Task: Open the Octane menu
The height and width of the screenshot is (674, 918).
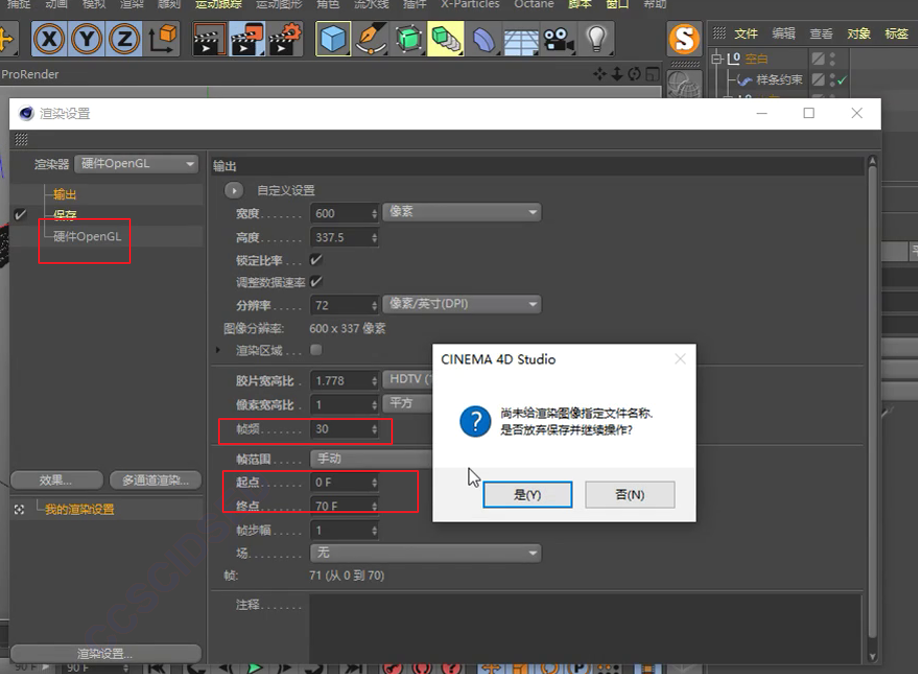Action: click(534, 4)
